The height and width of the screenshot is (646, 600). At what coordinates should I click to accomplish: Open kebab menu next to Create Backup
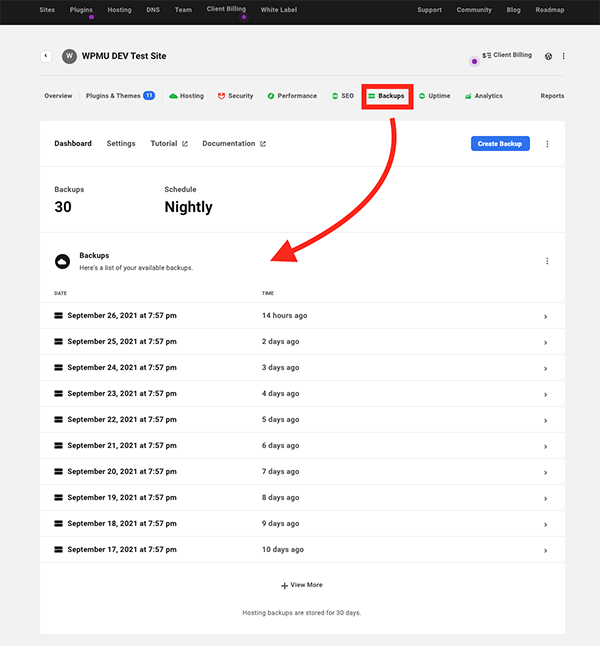point(547,144)
